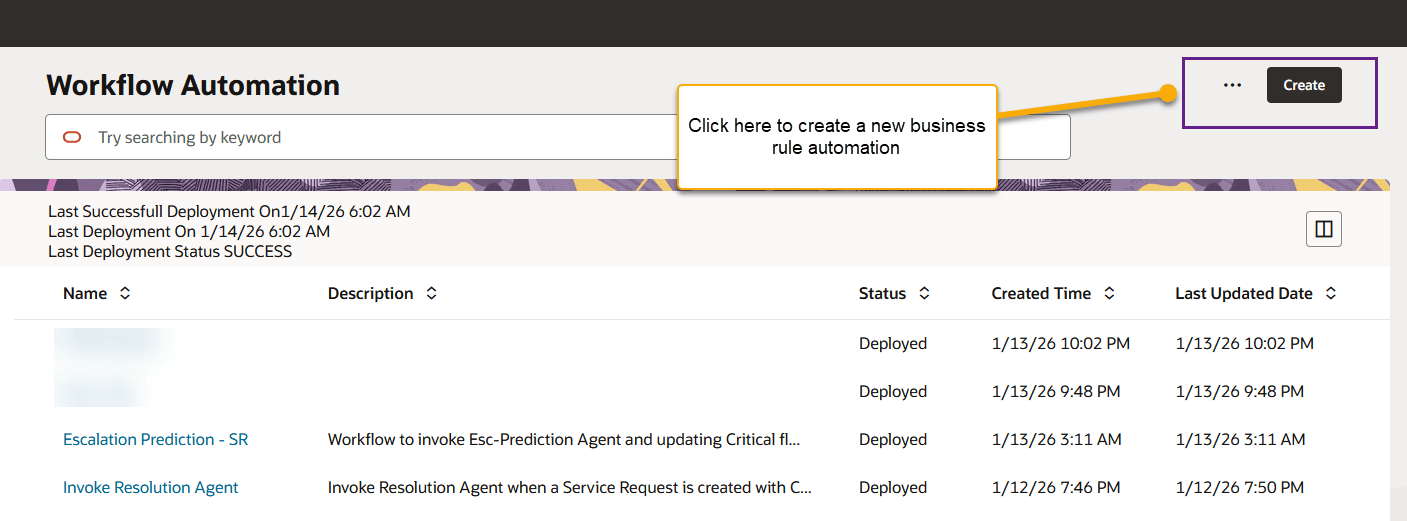Click the Created Time column header
The height and width of the screenshot is (521, 1407).
click(1041, 293)
